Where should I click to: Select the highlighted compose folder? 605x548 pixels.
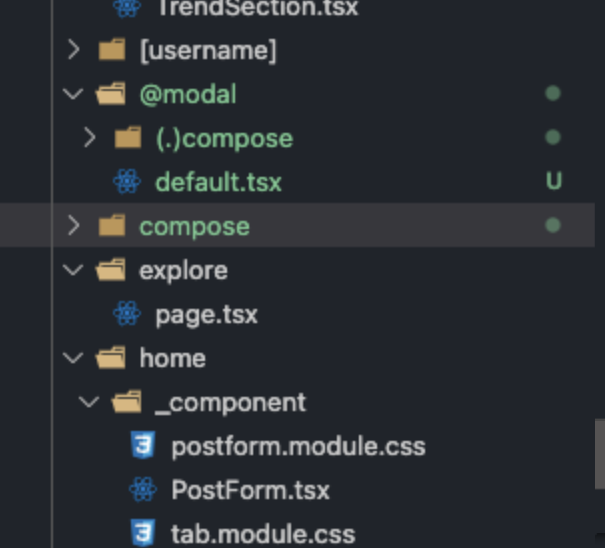tap(297, 225)
